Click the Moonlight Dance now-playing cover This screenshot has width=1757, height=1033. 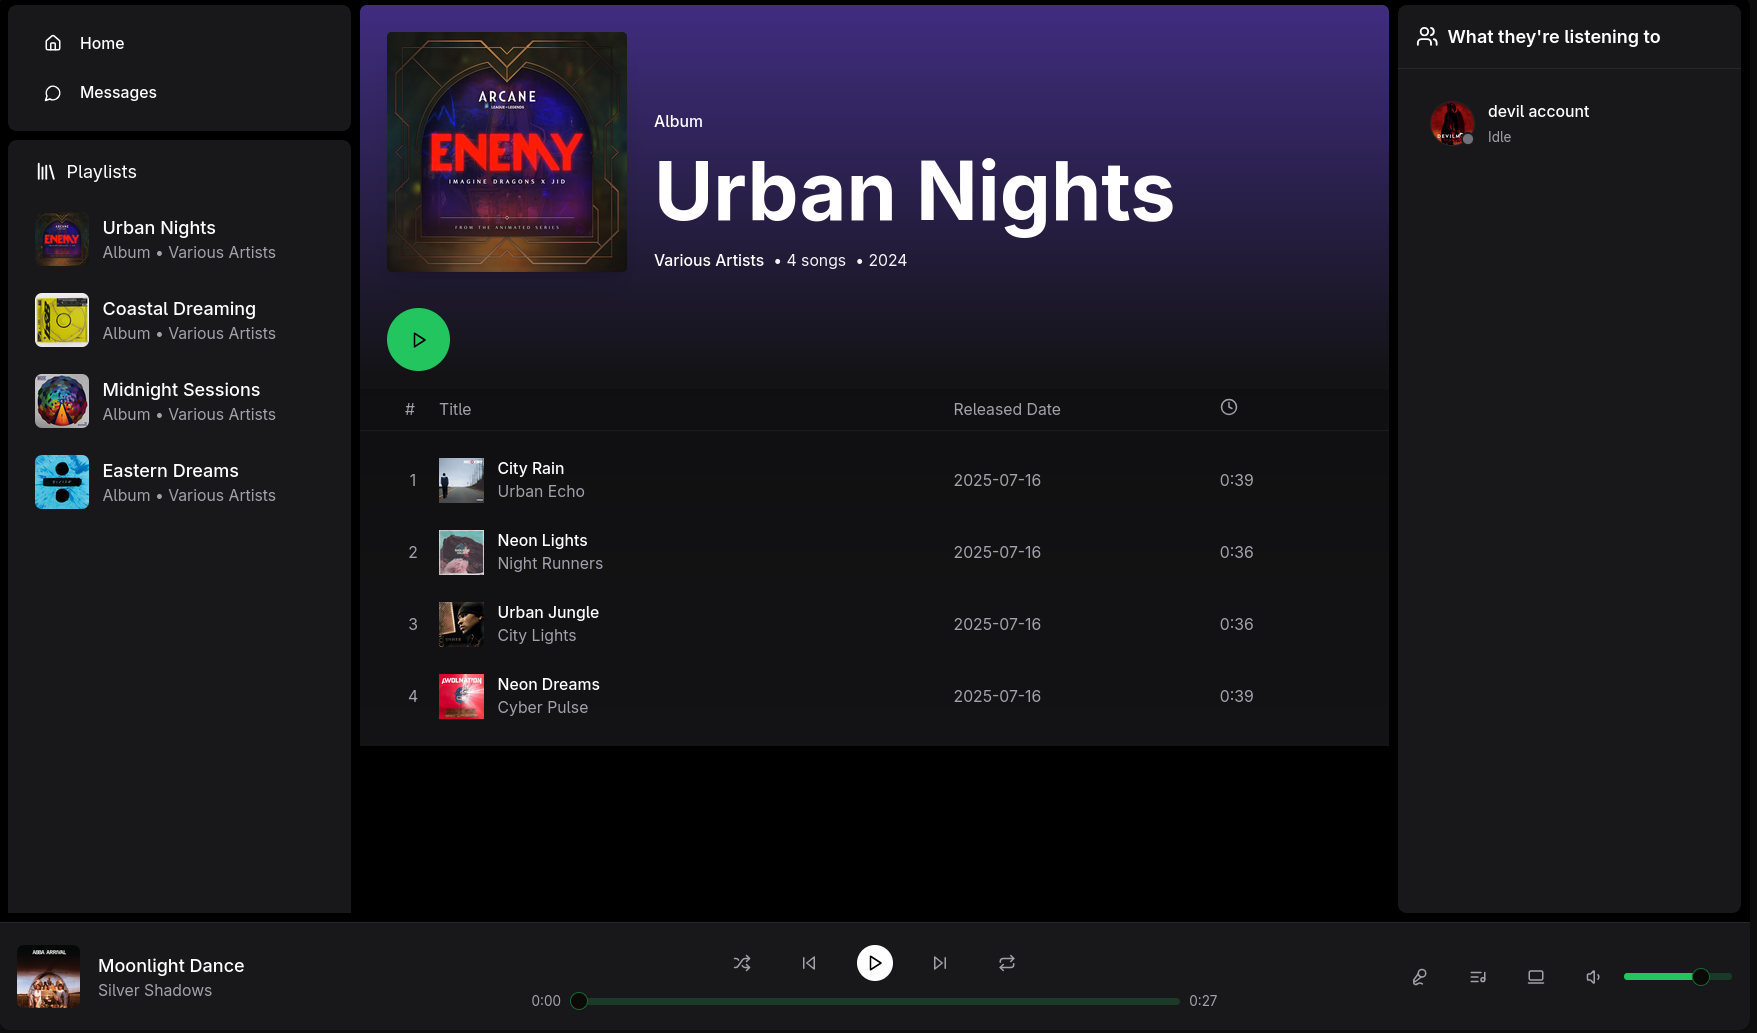point(48,976)
